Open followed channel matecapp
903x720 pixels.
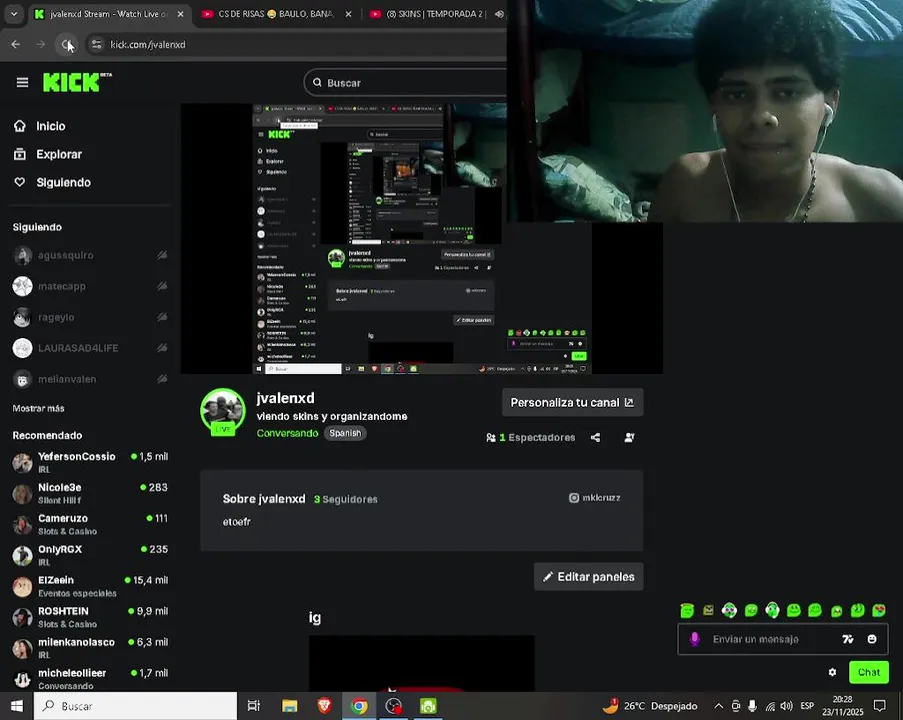(90, 286)
